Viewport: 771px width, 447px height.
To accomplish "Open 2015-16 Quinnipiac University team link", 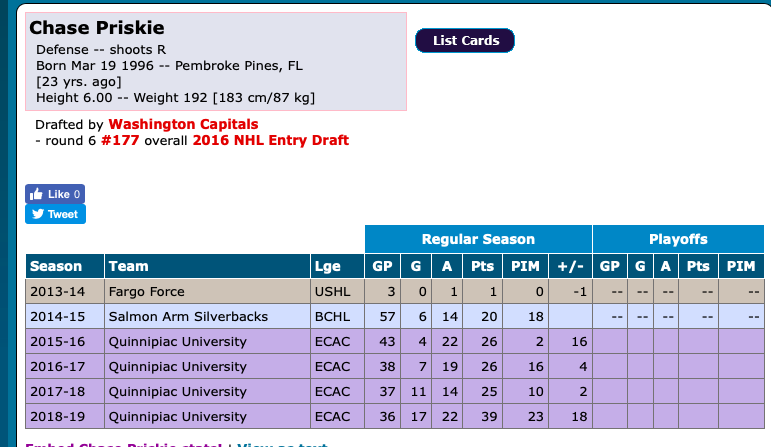I will pos(177,341).
